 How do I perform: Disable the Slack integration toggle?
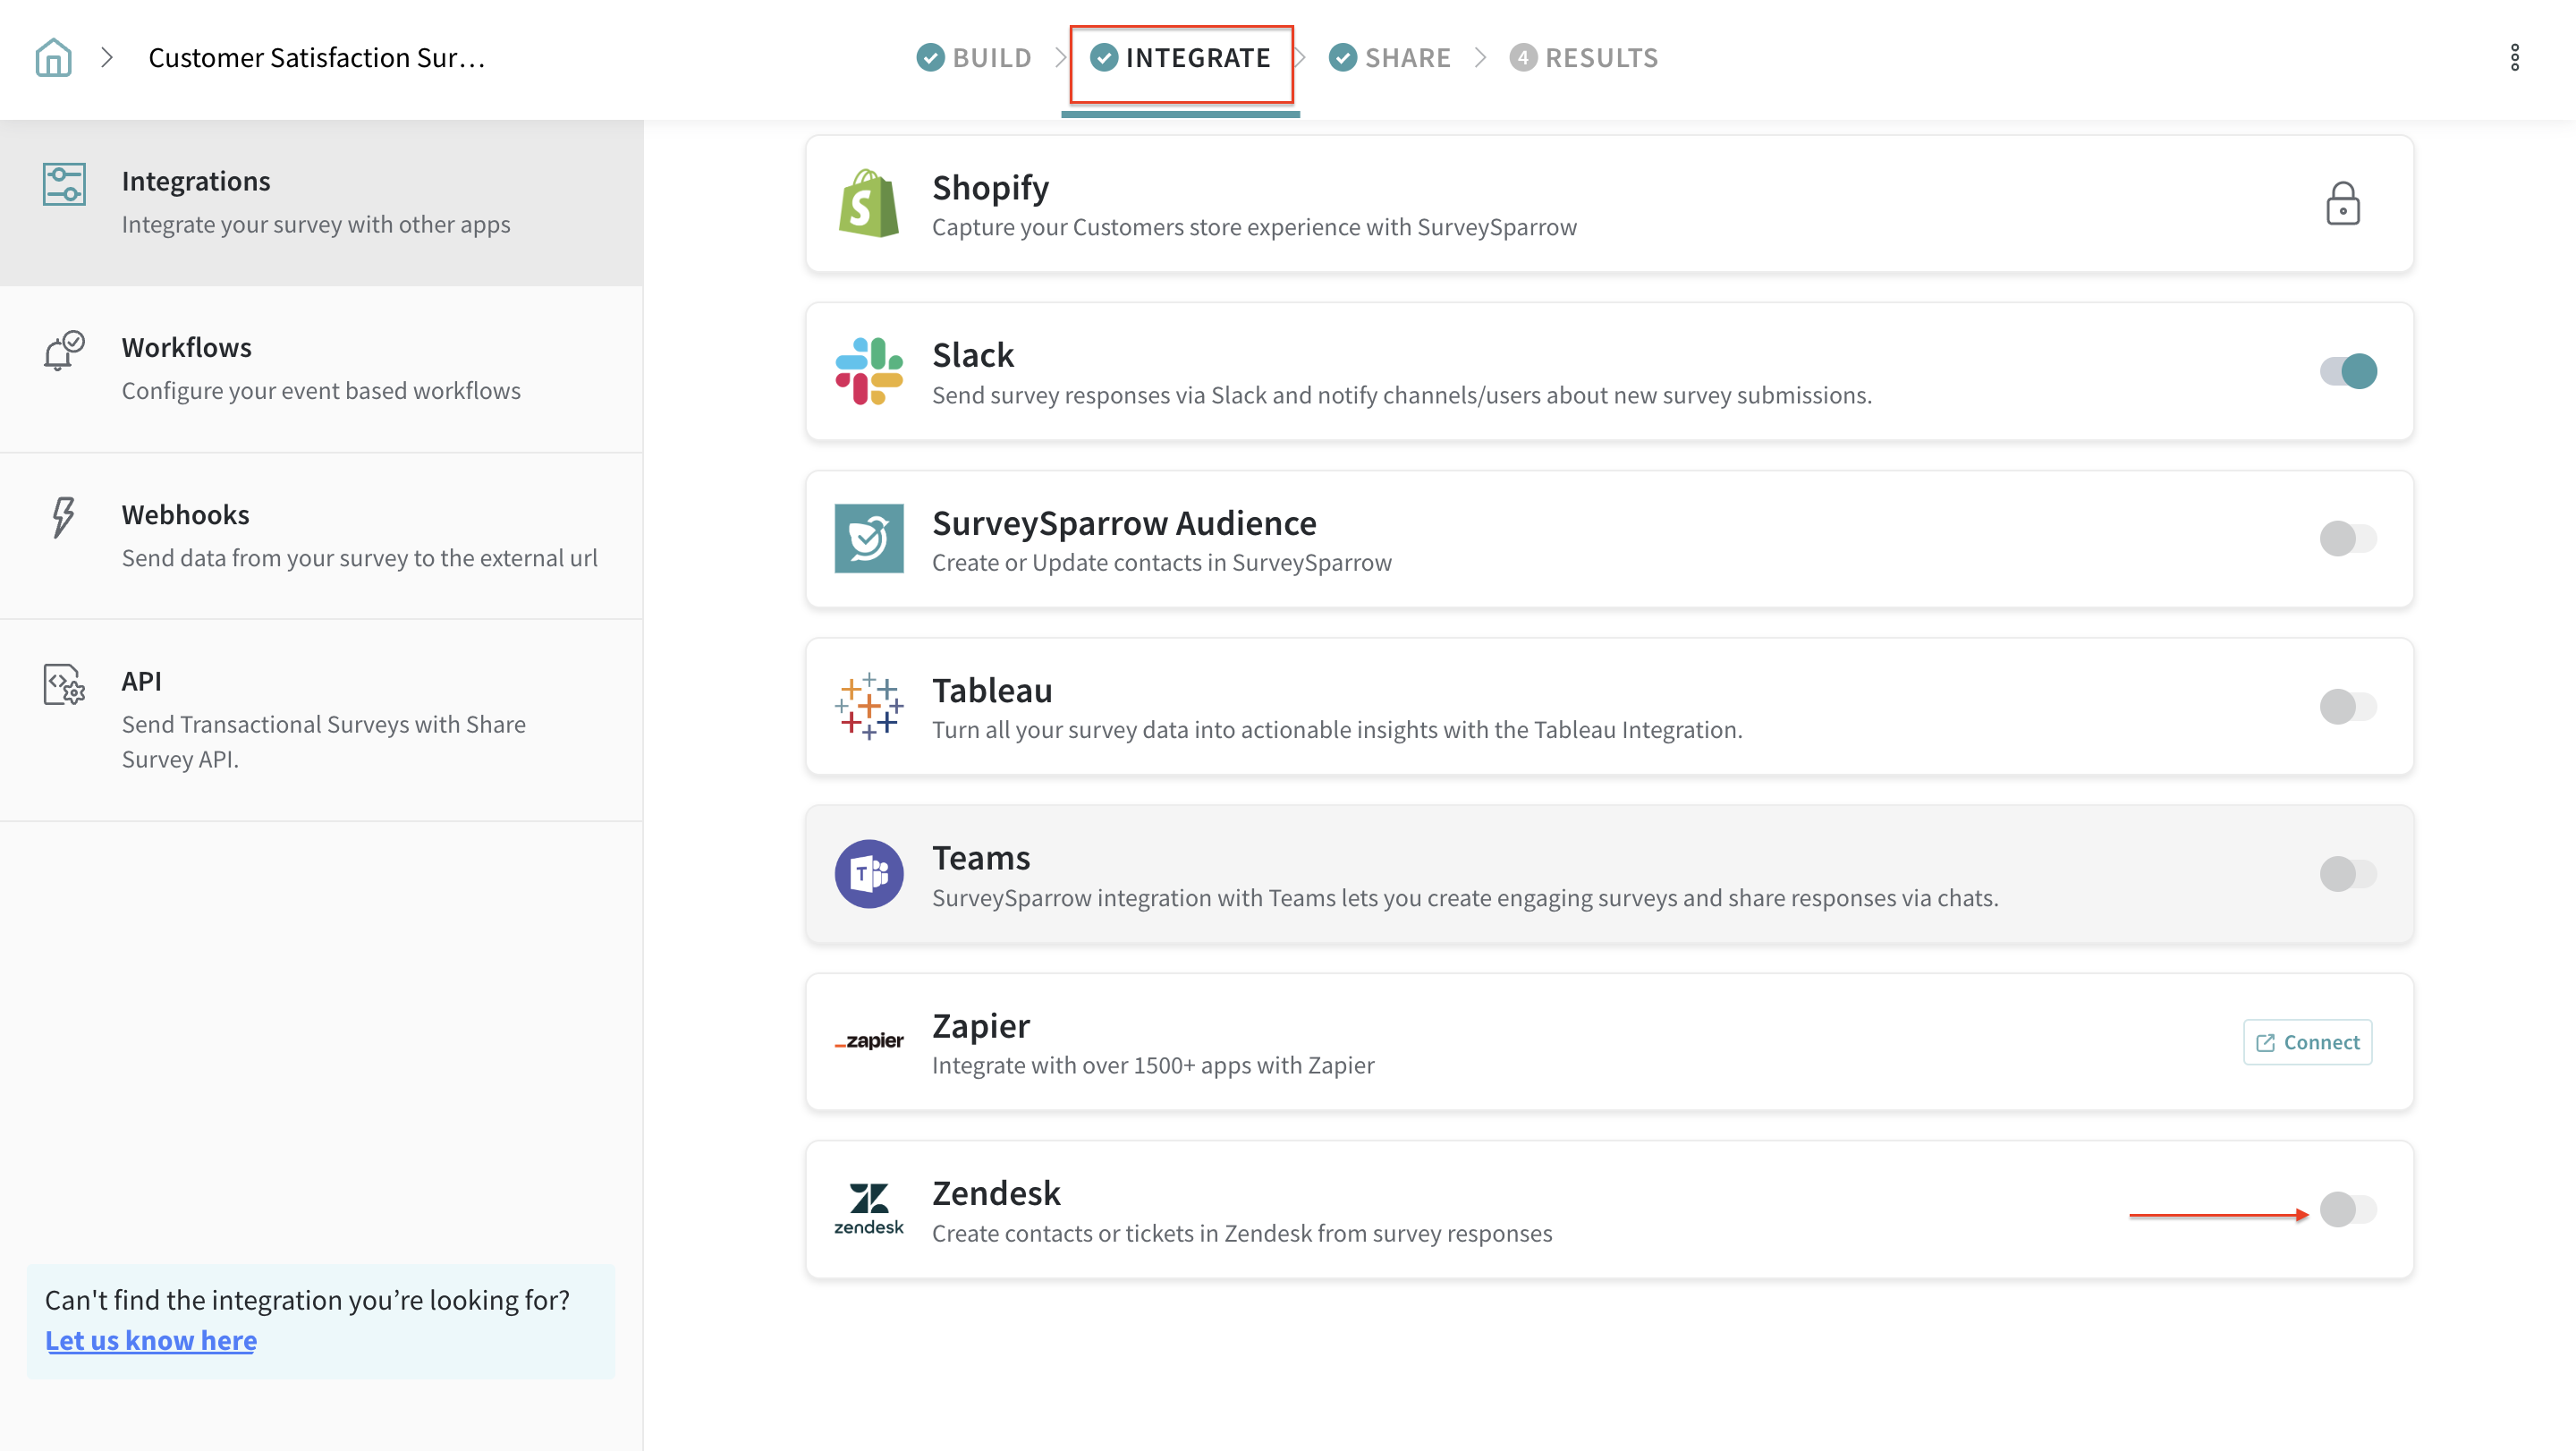point(2348,371)
